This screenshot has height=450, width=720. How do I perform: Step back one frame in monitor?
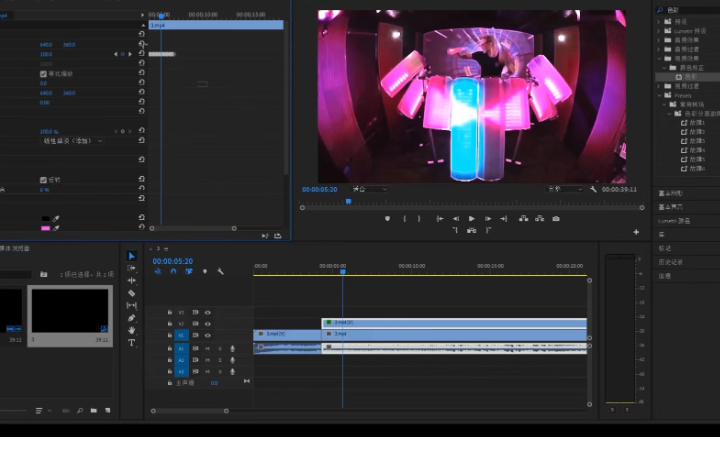click(456, 219)
